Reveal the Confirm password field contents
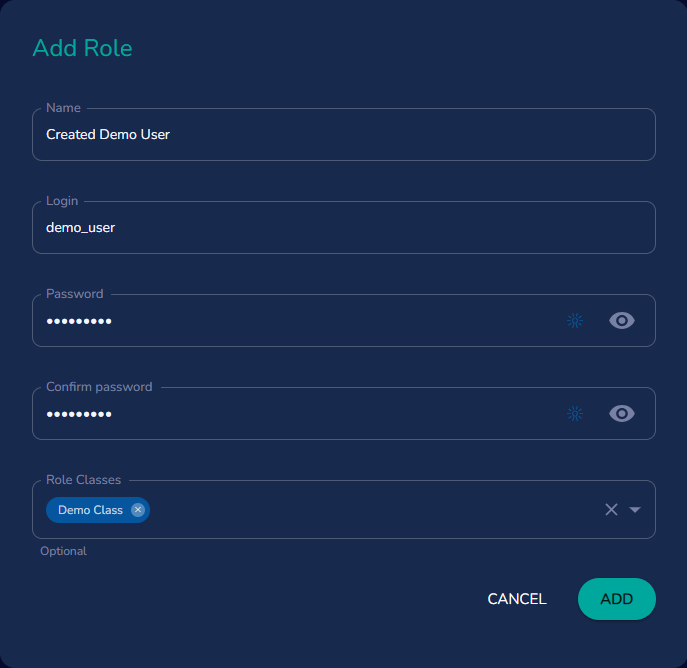Screen dimensions: 687x668 pos(622,414)
